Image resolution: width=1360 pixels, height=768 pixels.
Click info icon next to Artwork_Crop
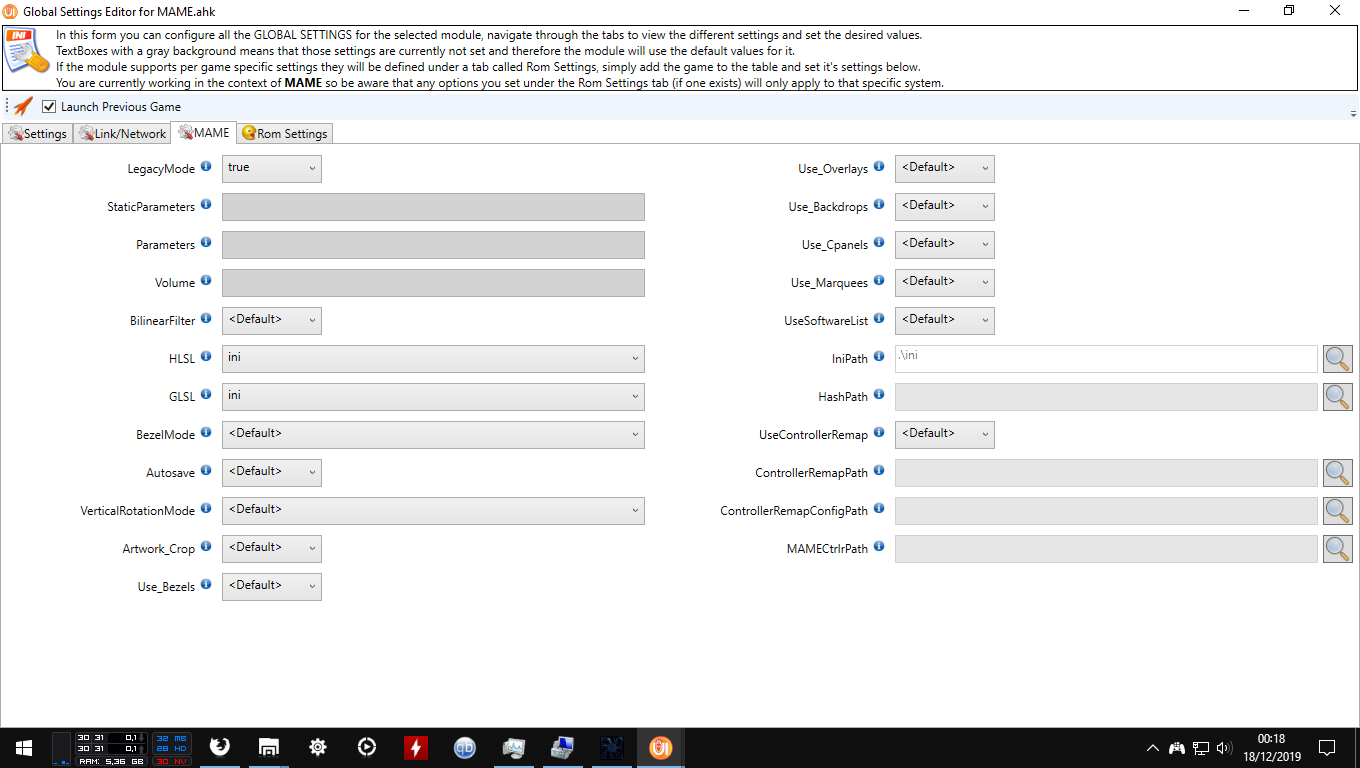[x=206, y=547]
